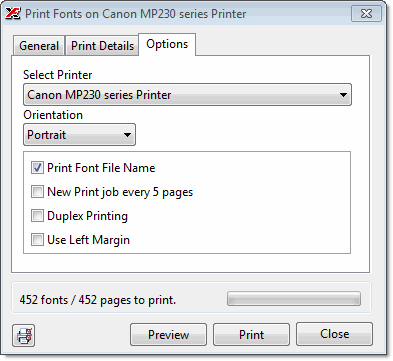Enable Duplex Printing checkbox

[37, 216]
